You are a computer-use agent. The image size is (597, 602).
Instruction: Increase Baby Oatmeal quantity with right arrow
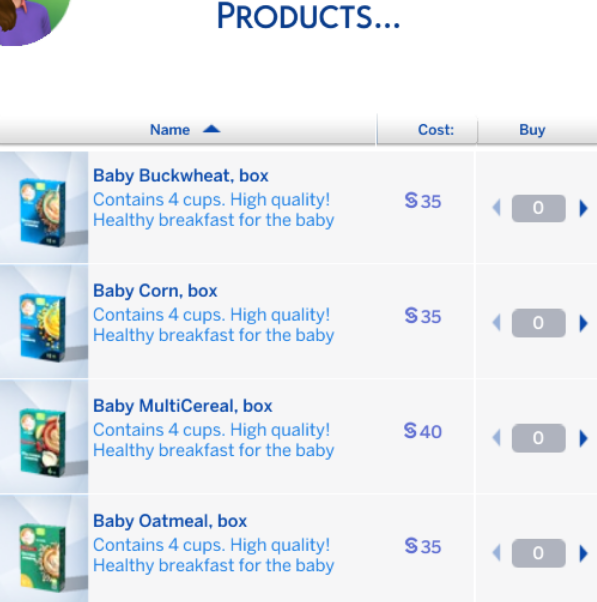click(584, 553)
